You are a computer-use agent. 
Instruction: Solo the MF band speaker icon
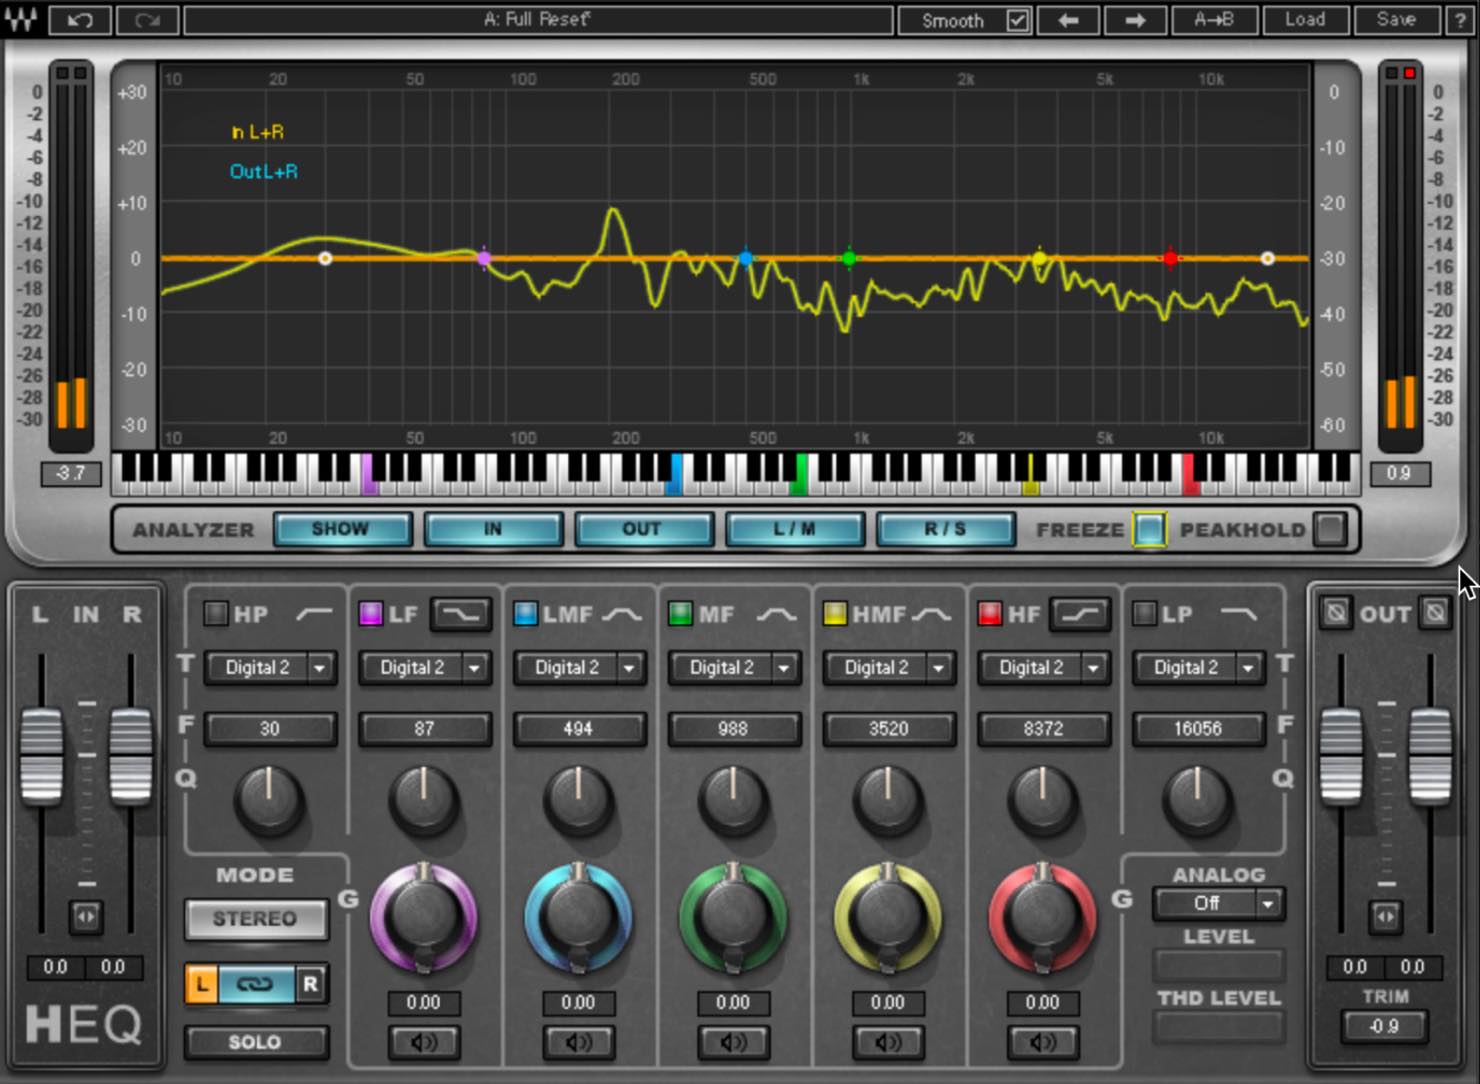(733, 1042)
